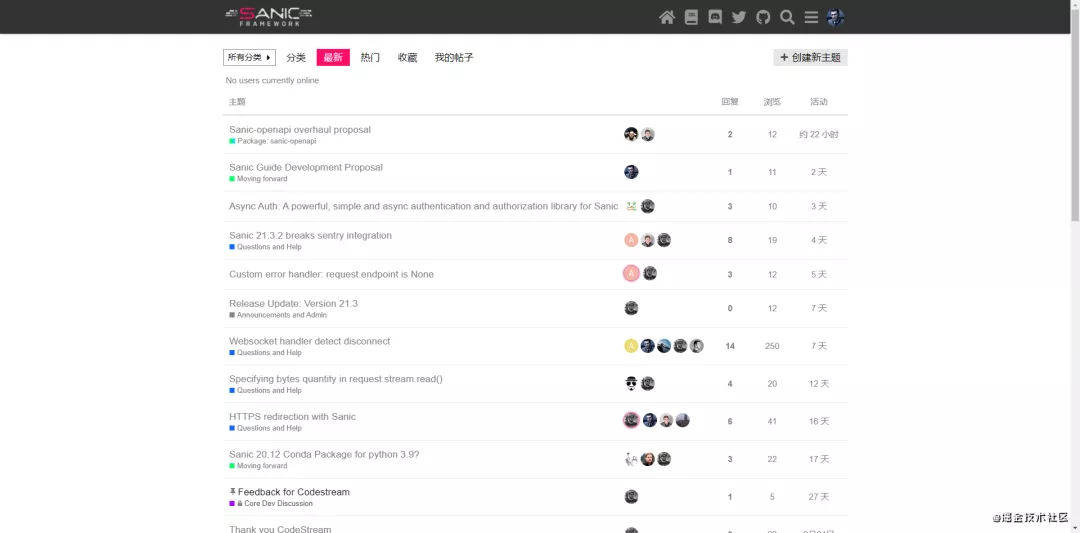Open the current user avatar menu

pyautogui.click(x=835, y=17)
